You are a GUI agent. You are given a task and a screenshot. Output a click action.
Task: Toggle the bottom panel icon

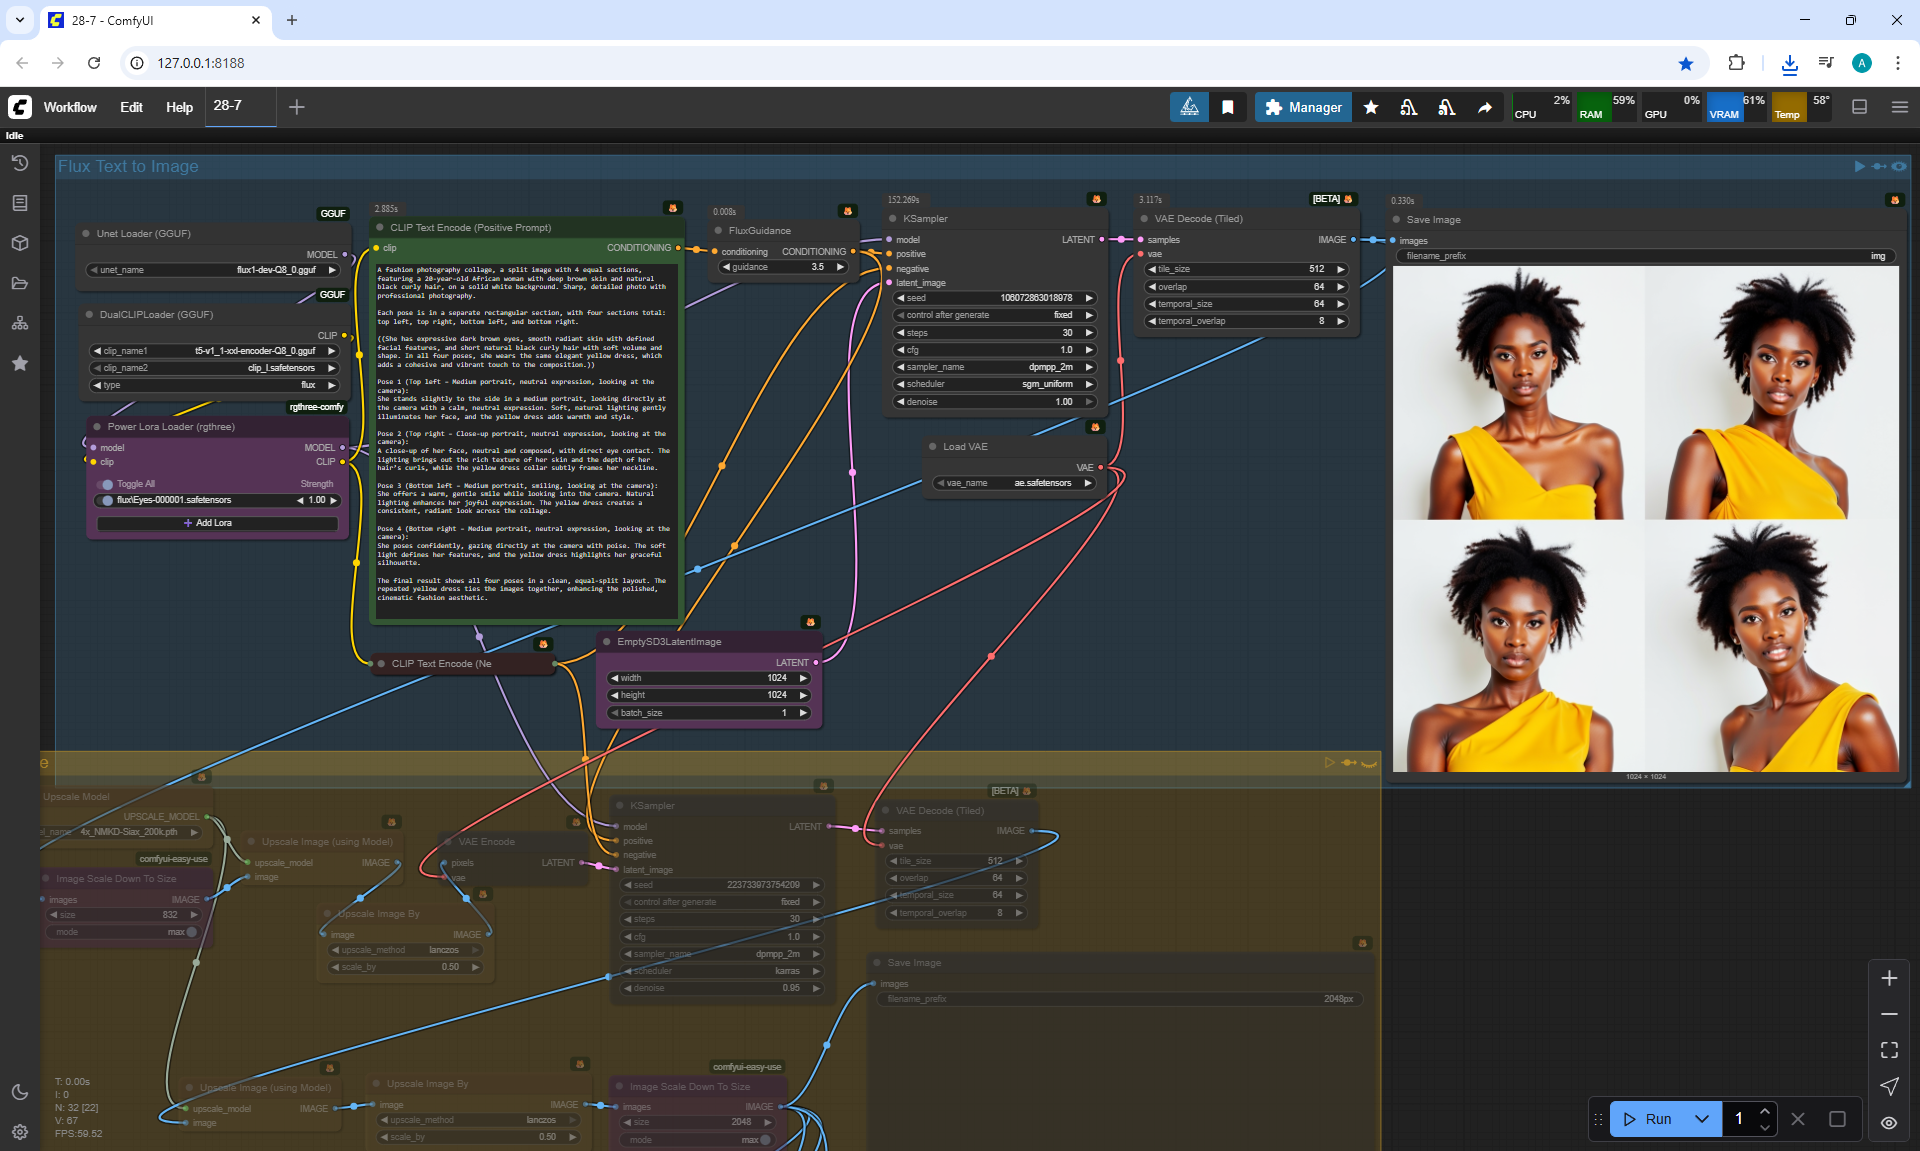(x=1859, y=107)
